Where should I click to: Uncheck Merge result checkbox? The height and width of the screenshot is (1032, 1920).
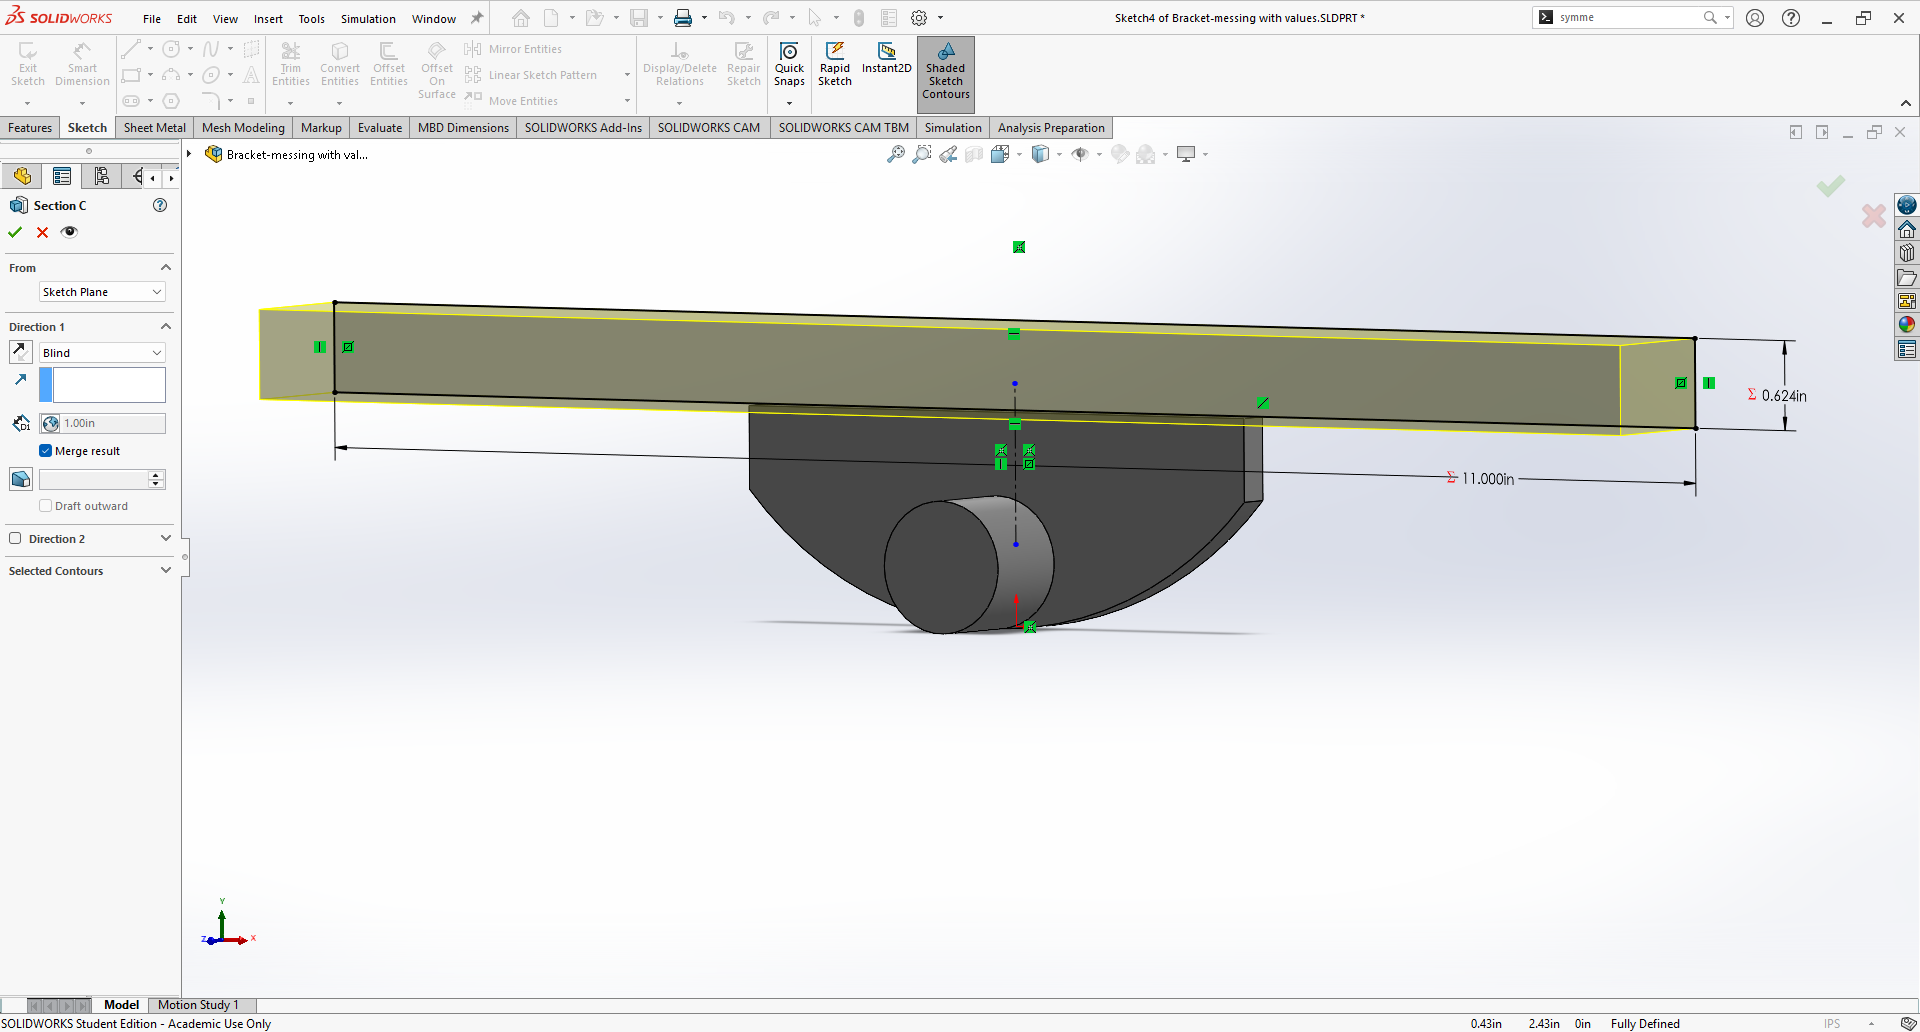click(x=45, y=451)
